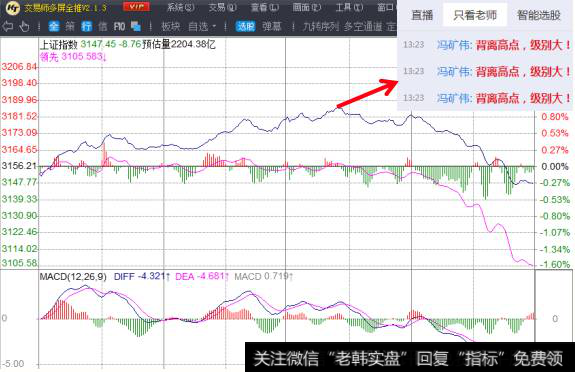Click the back arrow icon in toolbar

coord(8,26)
